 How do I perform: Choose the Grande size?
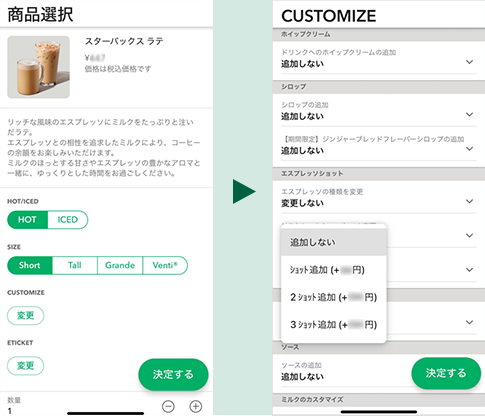[x=120, y=265]
